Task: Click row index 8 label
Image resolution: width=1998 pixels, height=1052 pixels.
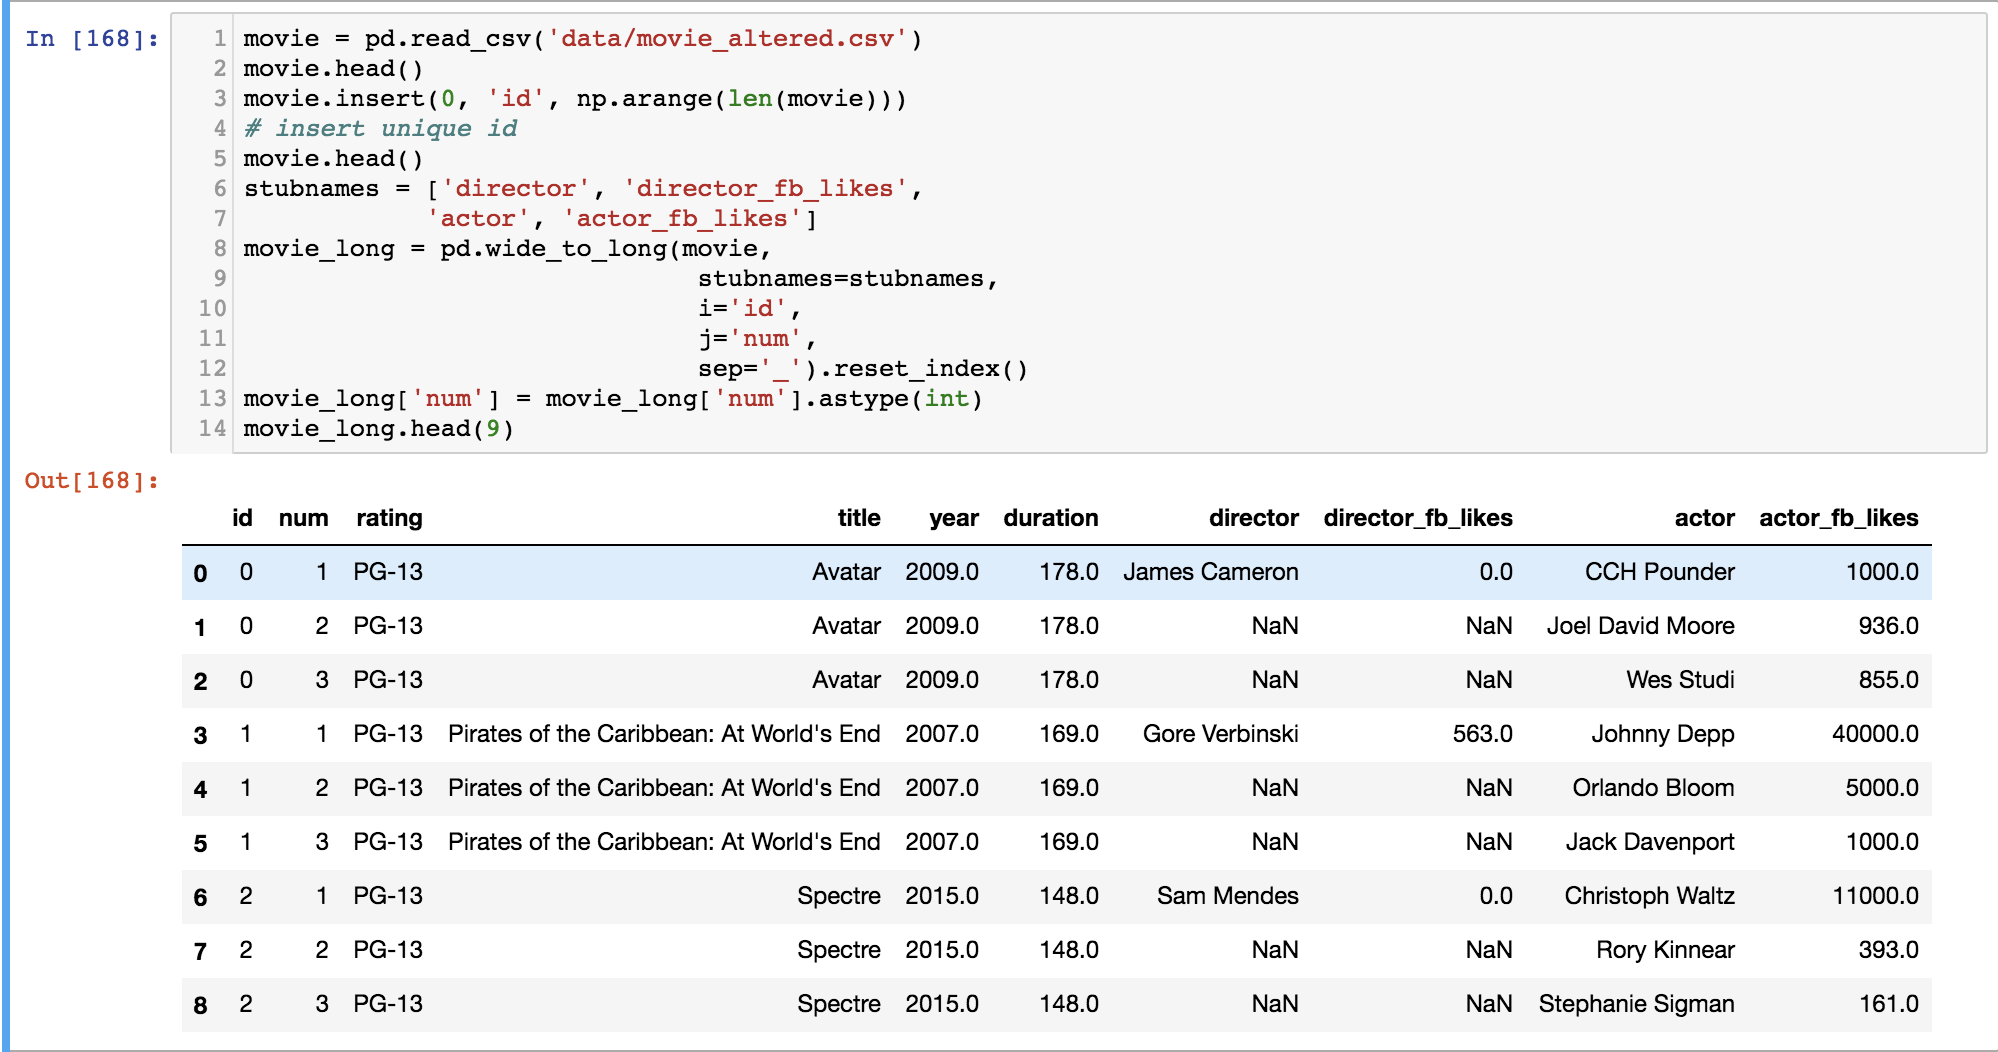Action: [200, 1005]
